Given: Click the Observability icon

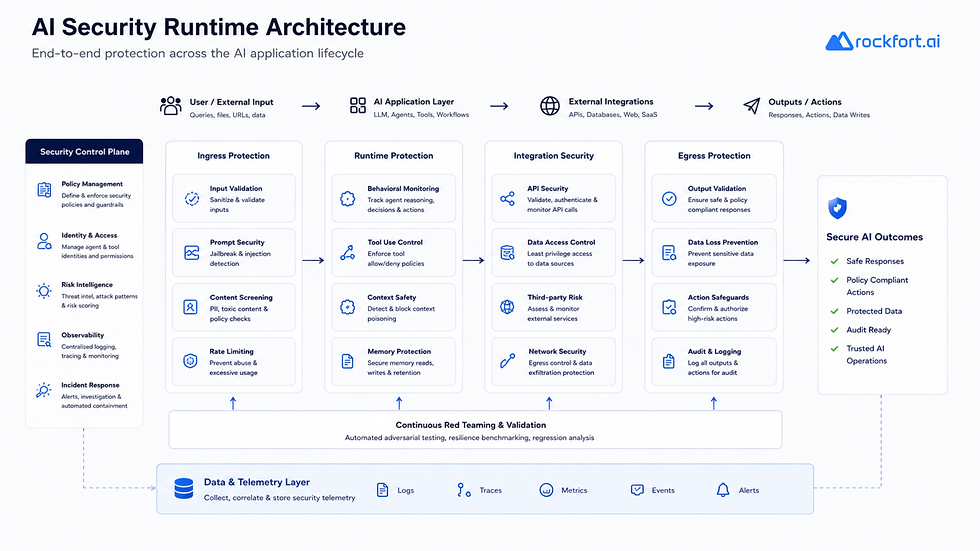Looking at the screenshot, I should coord(44,340).
